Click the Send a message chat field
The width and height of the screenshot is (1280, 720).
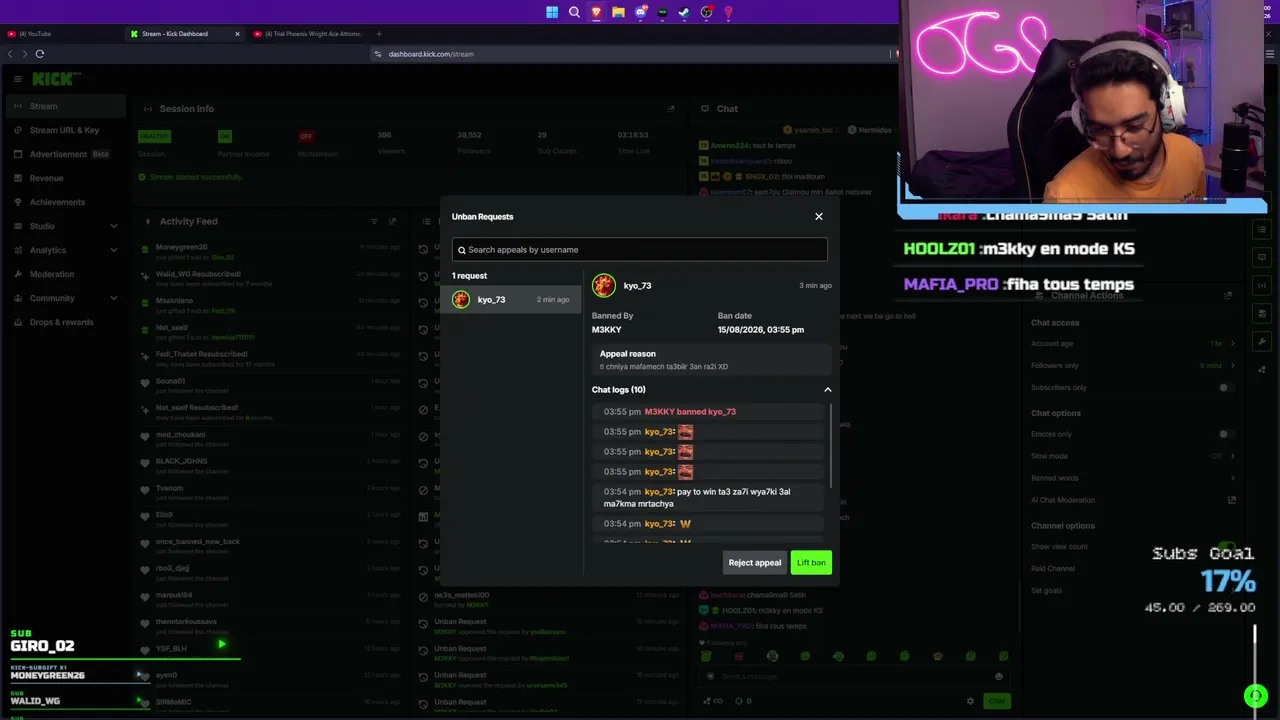coord(855,677)
